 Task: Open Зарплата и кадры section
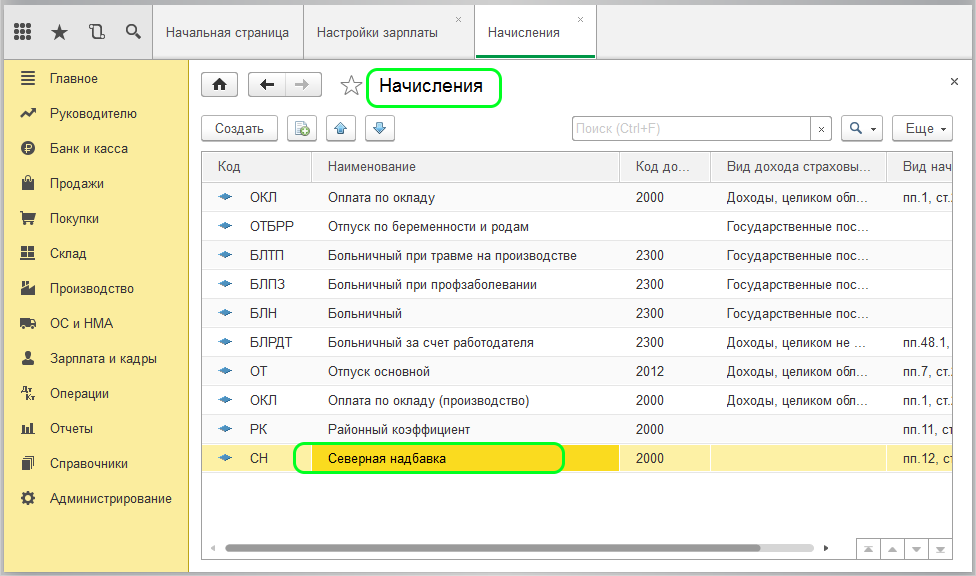(103, 358)
